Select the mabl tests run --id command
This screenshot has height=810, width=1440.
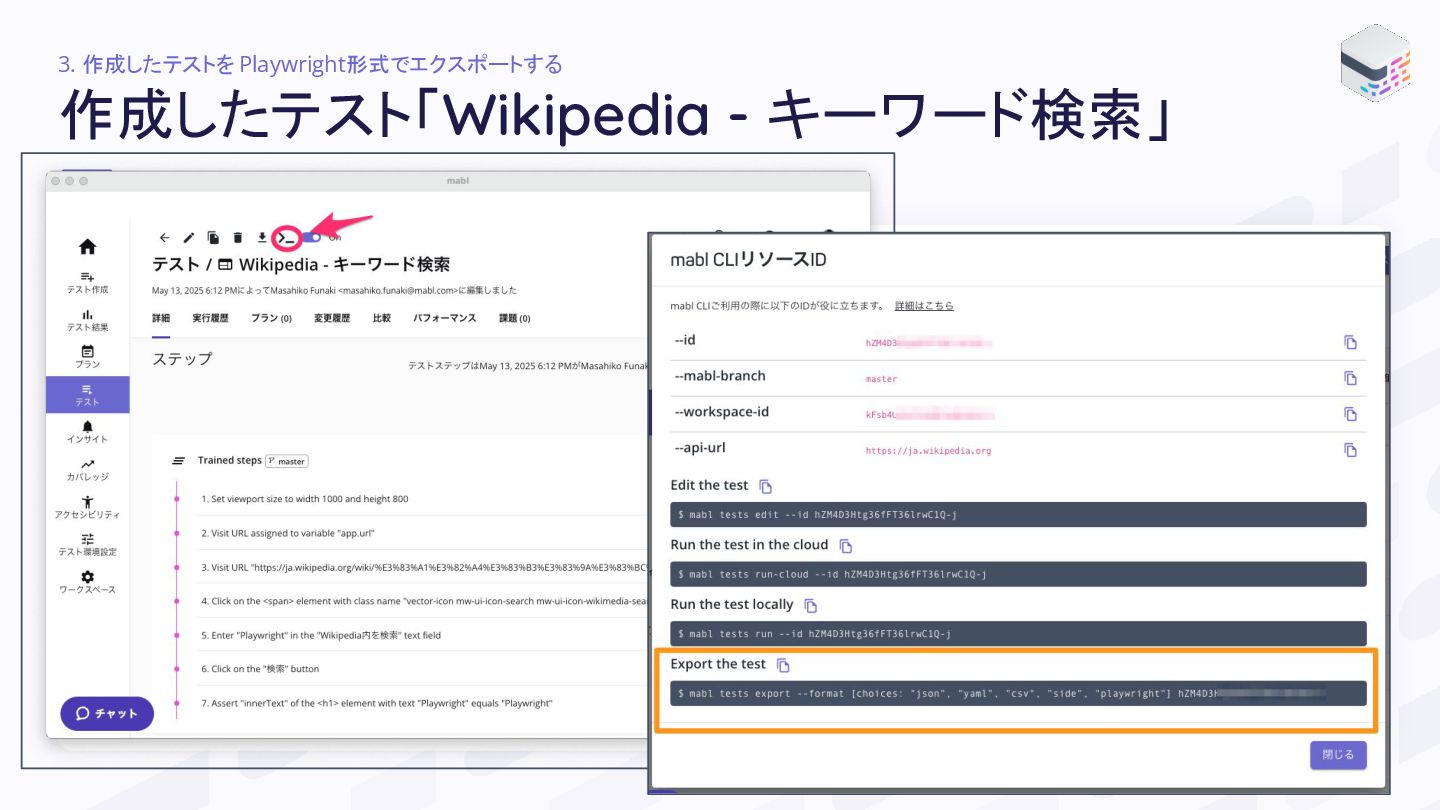coord(1018,633)
